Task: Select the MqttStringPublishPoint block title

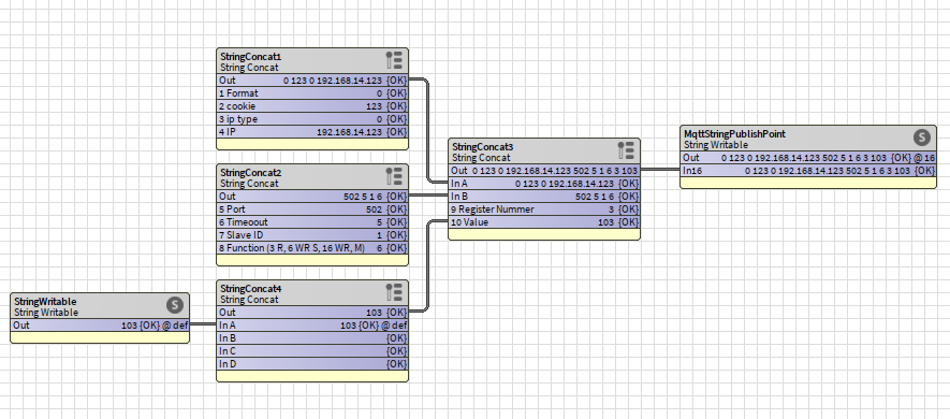Action: 734,134
